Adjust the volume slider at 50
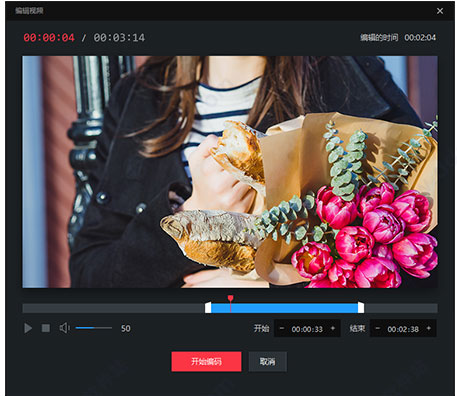 pos(94,328)
